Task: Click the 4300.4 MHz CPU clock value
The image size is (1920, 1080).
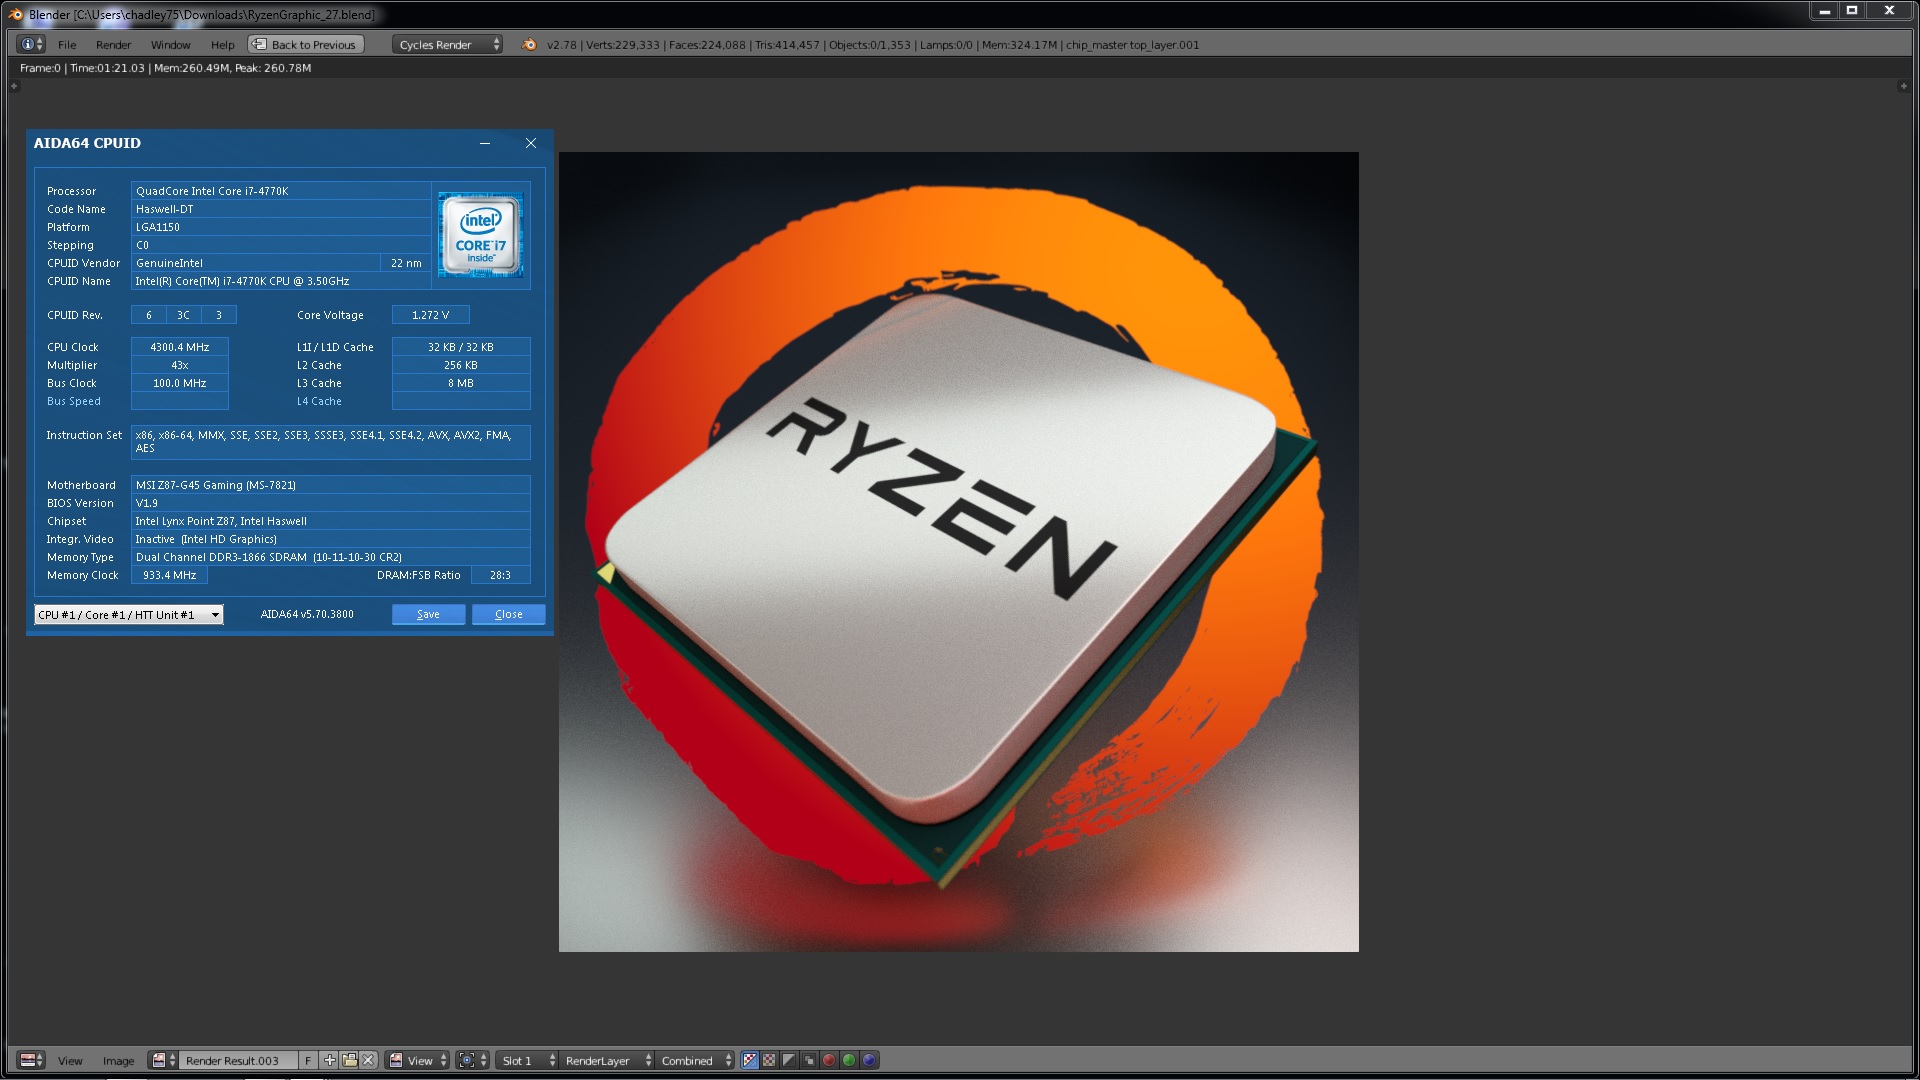Action: coord(180,347)
